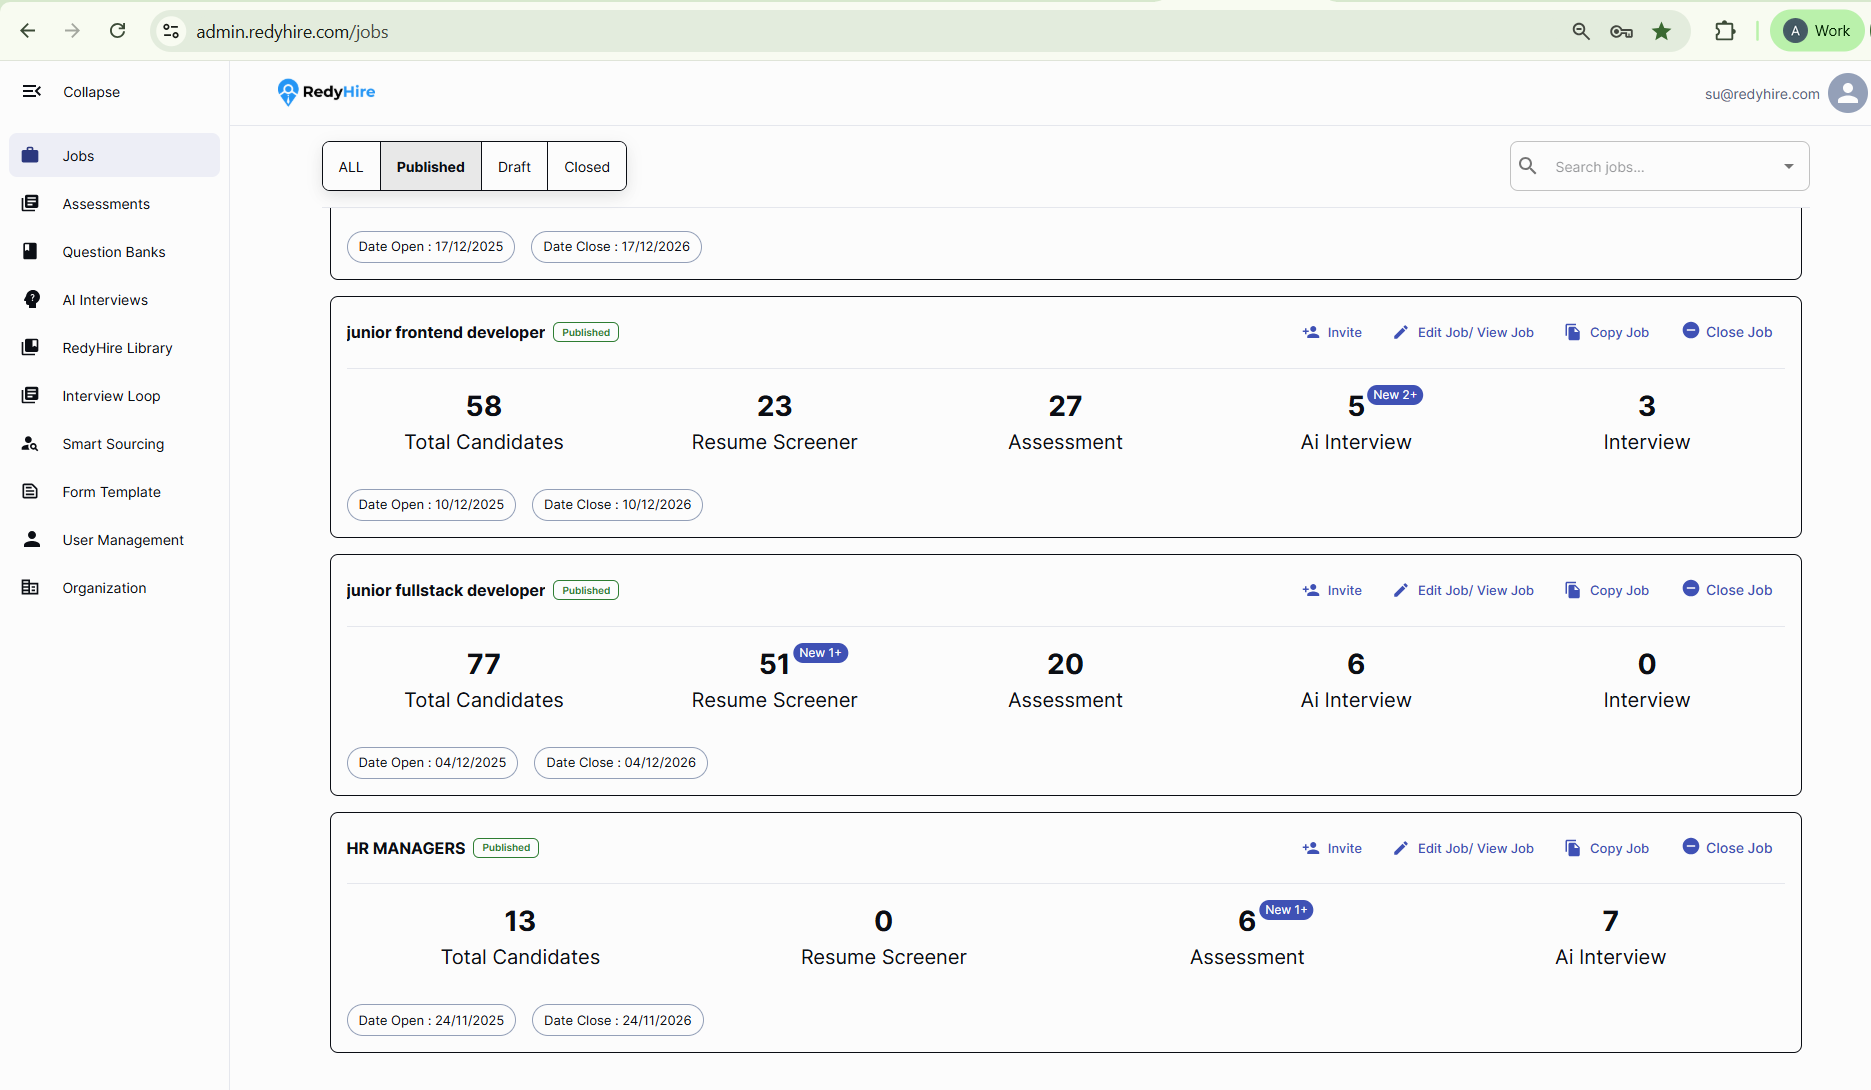Image resolution: width=1871 pixels, height=1090 pixels.
Task: Show ALL jobs tab
Action: 351,167
